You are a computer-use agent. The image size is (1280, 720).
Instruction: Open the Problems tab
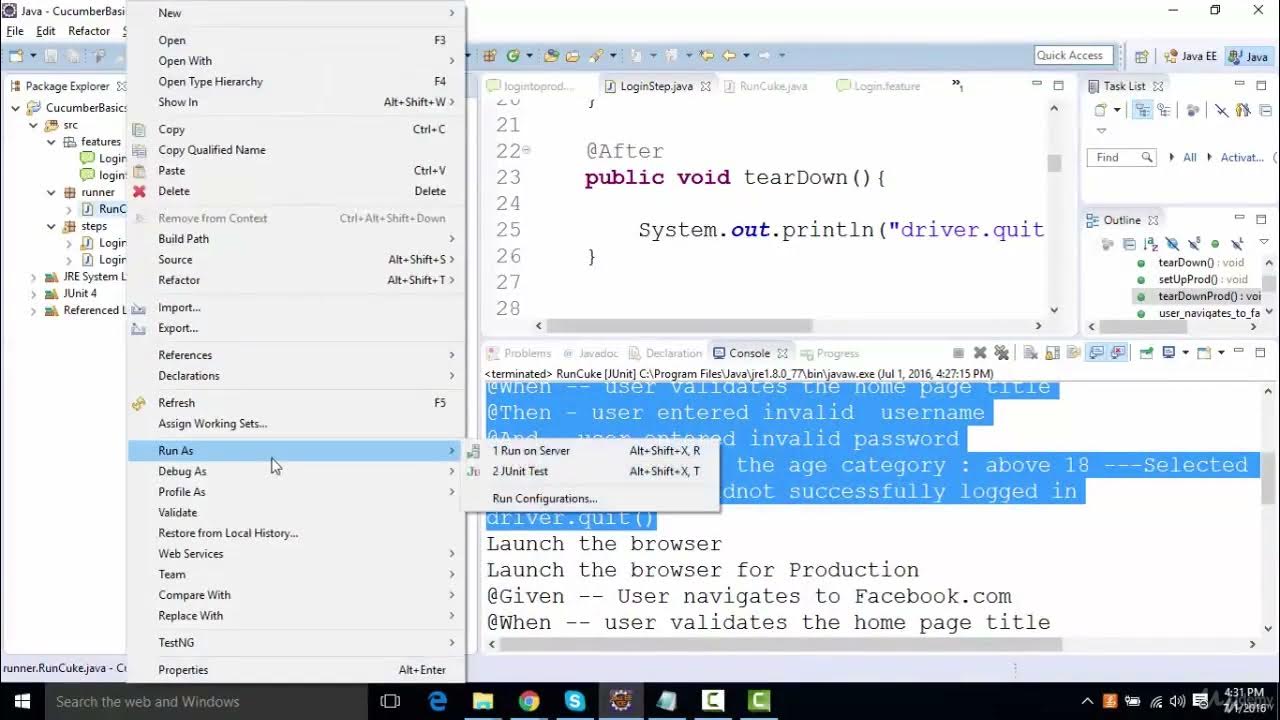(527, 353)
